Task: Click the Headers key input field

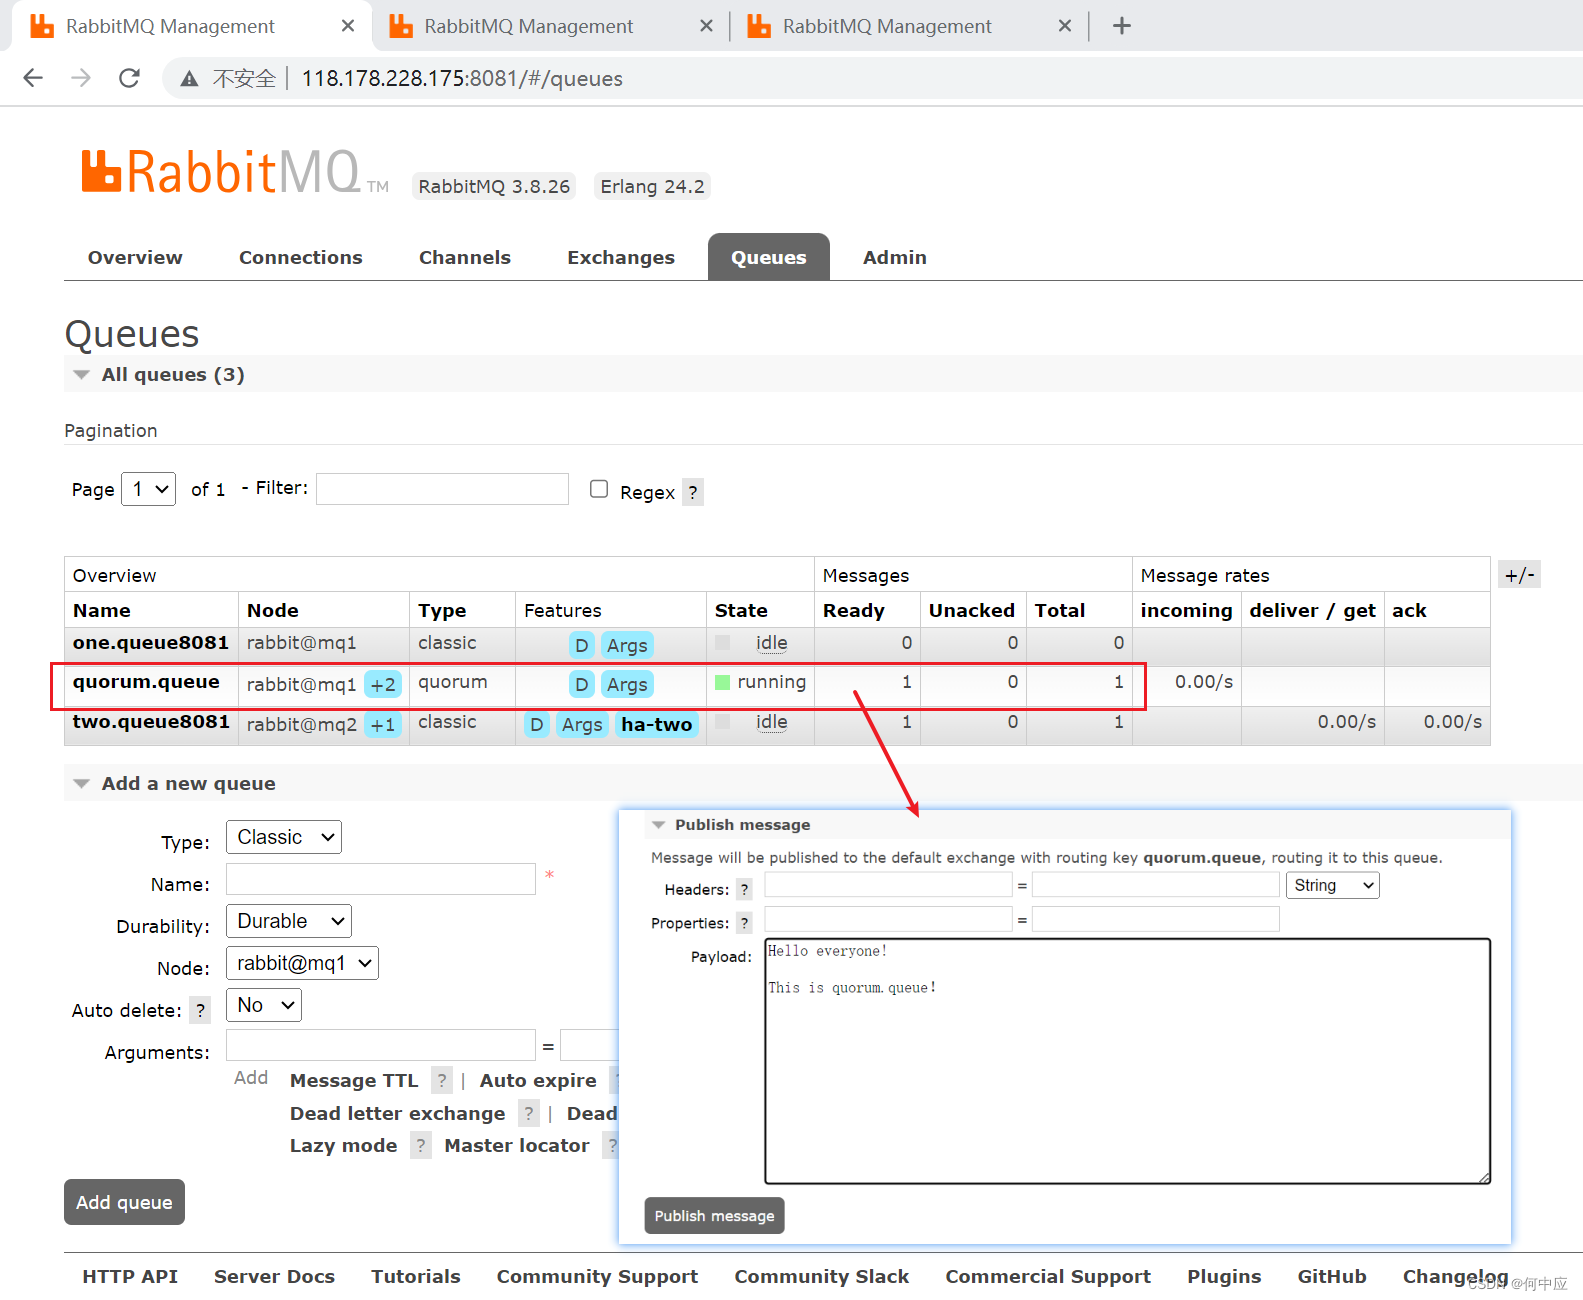Action: pyautogui.click(x=888, y=885)
